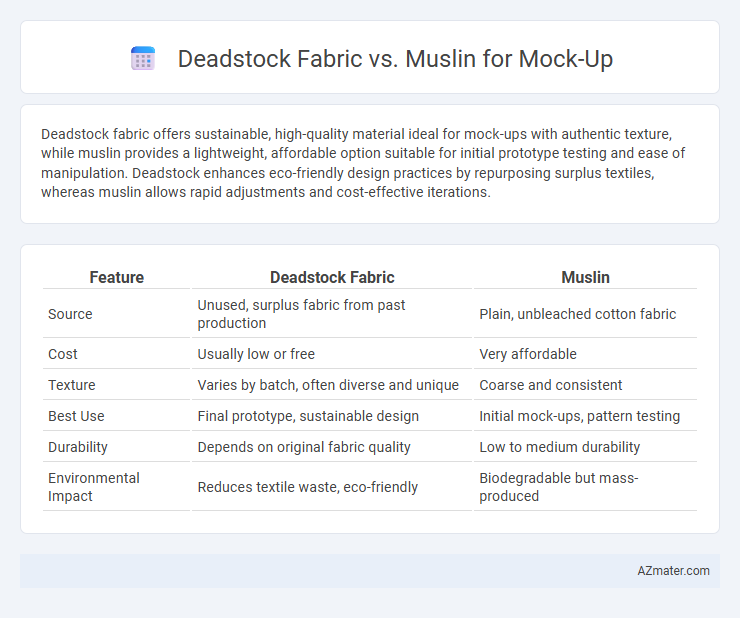
Task: Click the calendar icon beside the title
Action: 143,59
